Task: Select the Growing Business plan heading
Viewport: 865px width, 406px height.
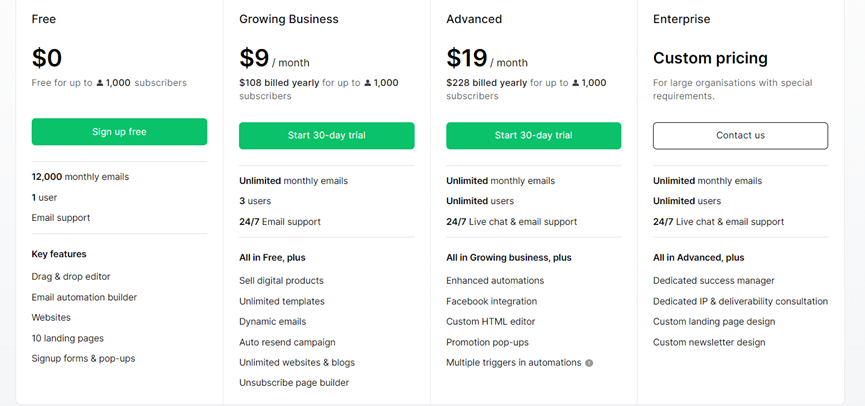Action: pos(289,19)
